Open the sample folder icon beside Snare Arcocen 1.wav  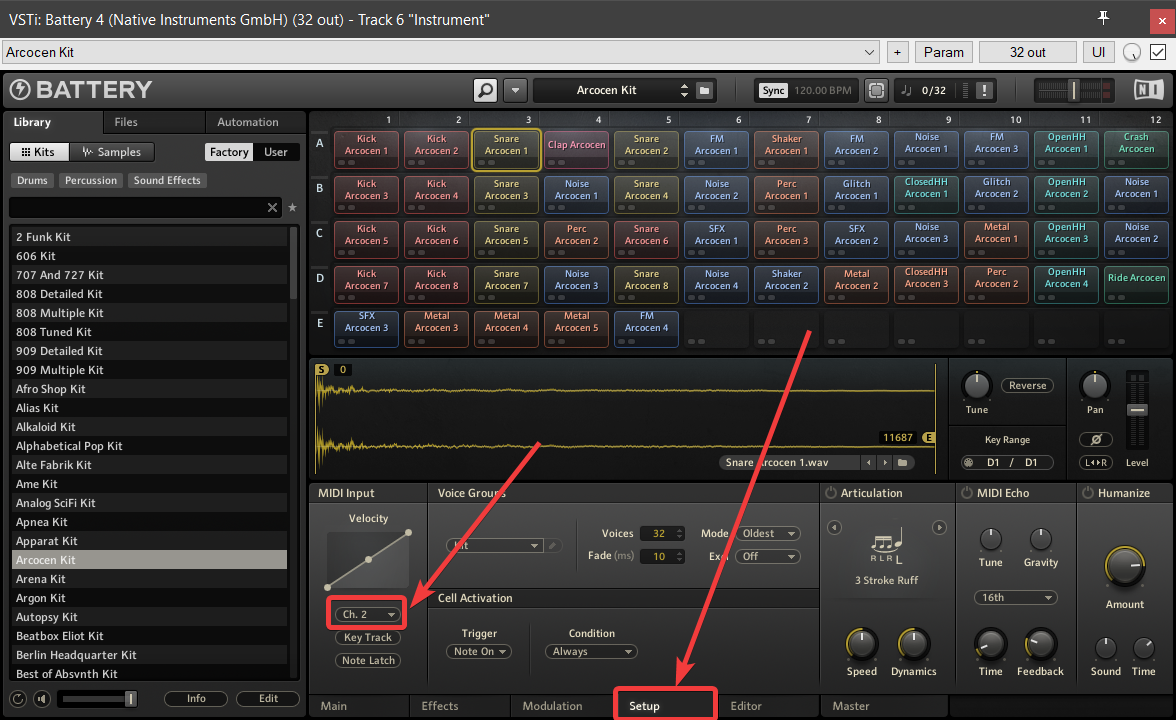[902, 463]
